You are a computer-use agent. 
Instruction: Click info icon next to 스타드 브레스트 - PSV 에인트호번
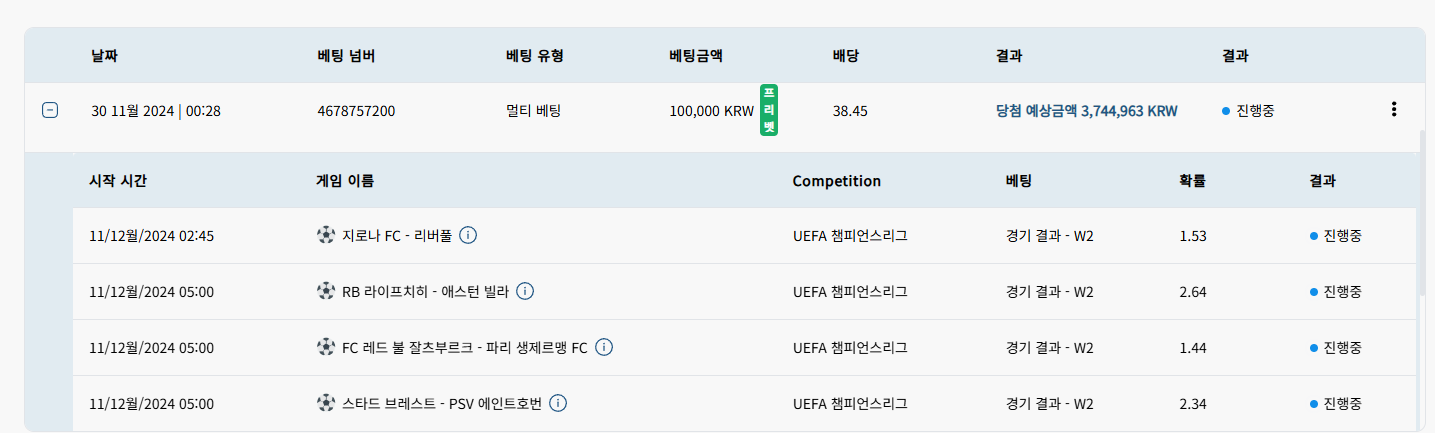tap(558, 404)
